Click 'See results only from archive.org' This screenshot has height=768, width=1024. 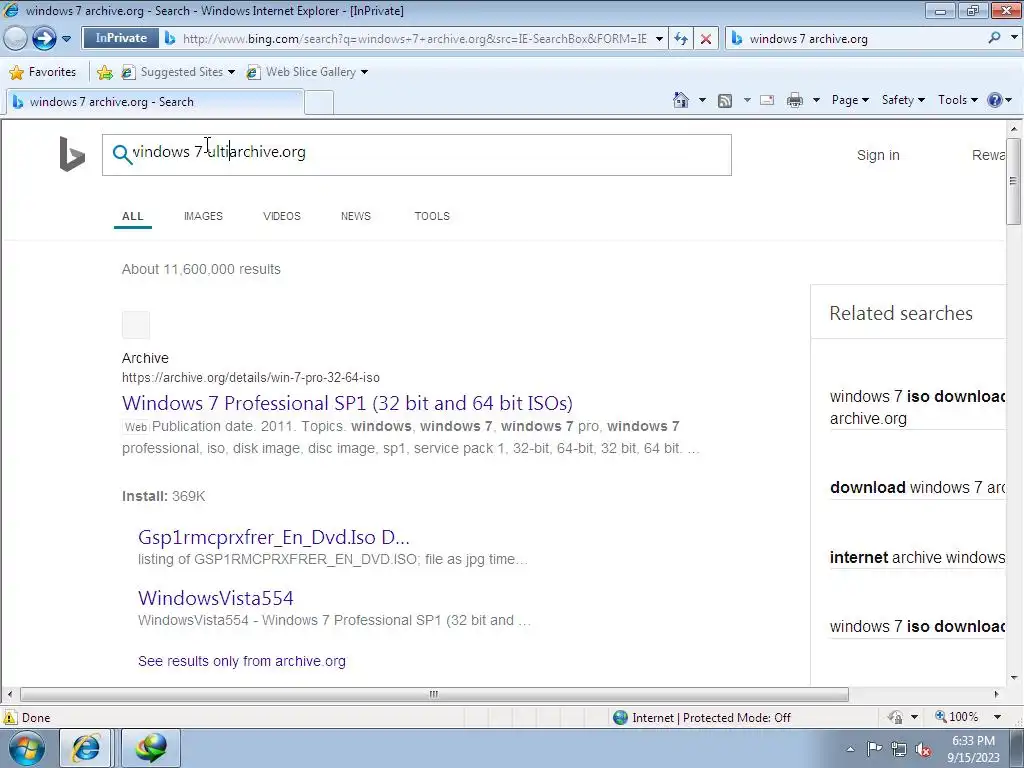(242, 661)
